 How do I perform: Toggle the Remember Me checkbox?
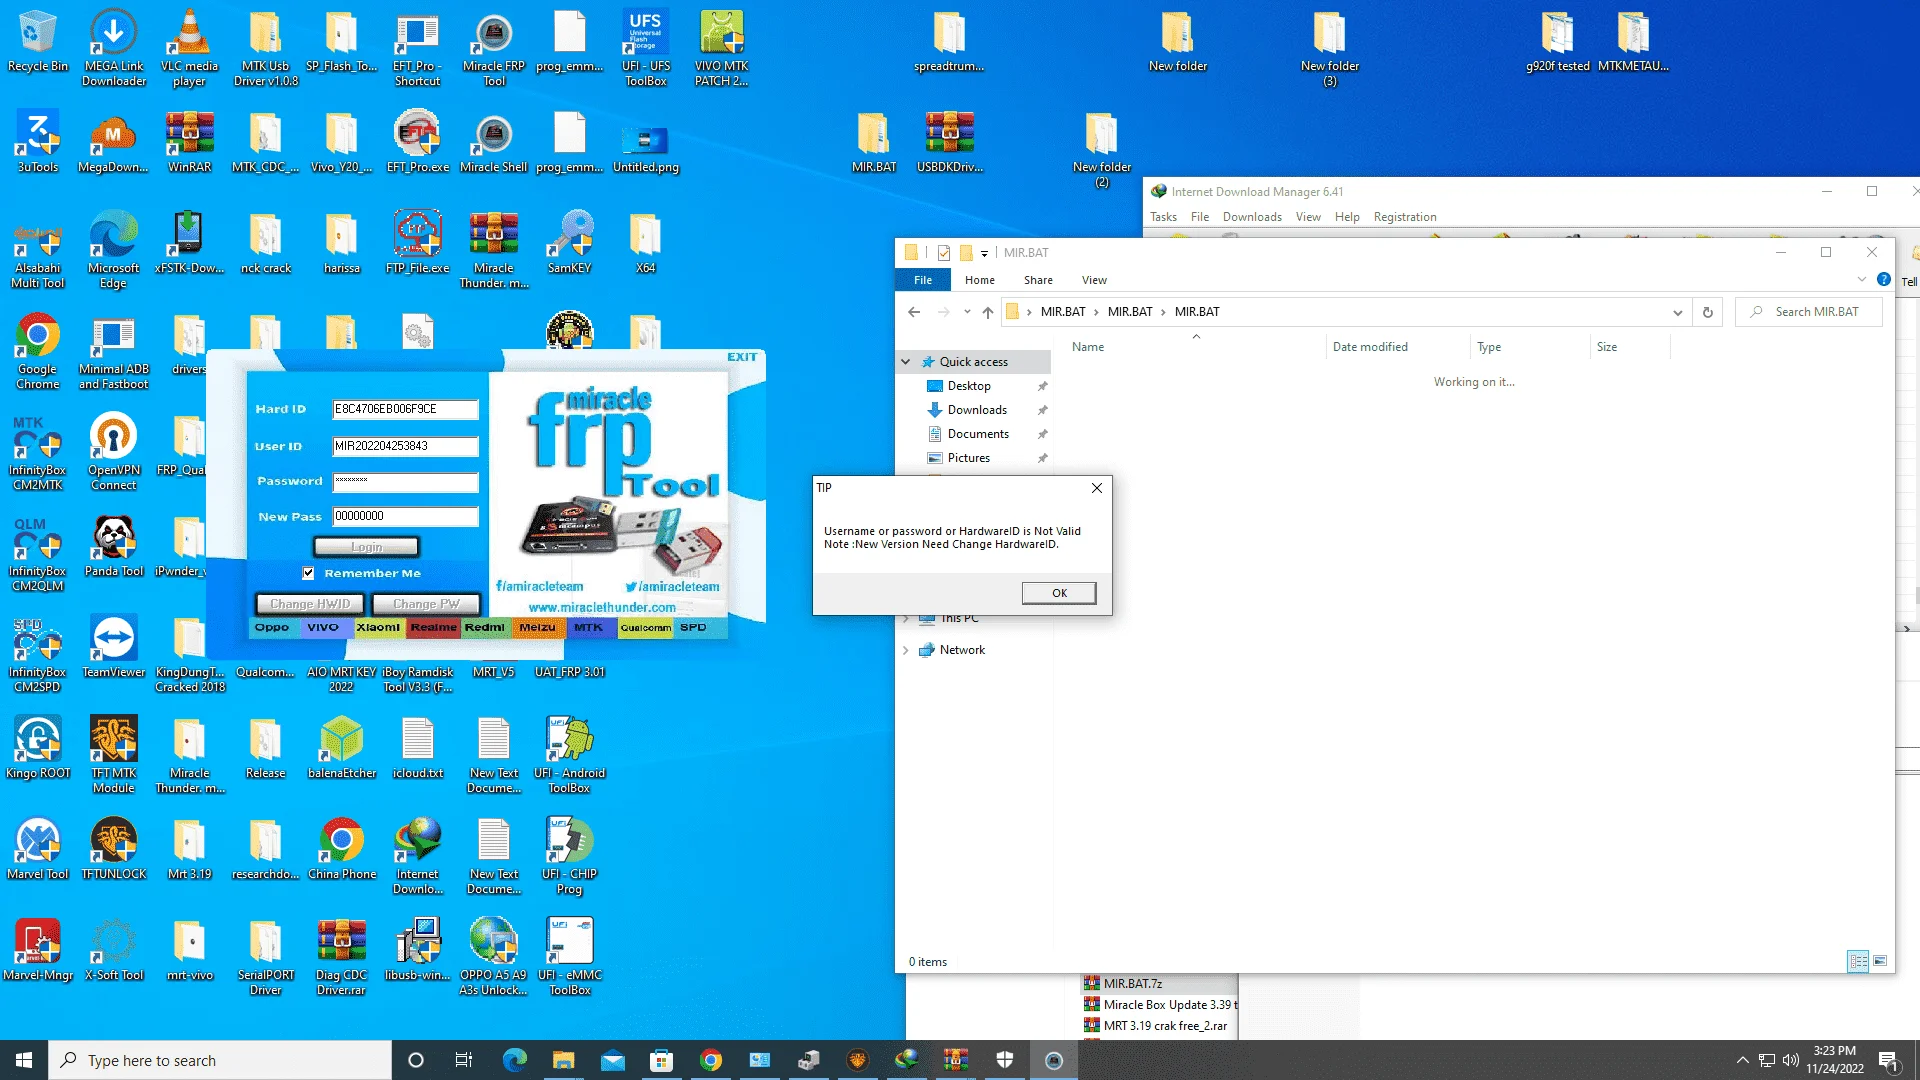(308, 573)
